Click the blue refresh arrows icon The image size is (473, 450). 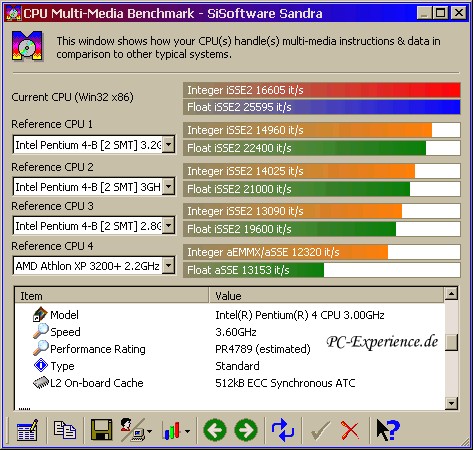[x=283, y=430]
